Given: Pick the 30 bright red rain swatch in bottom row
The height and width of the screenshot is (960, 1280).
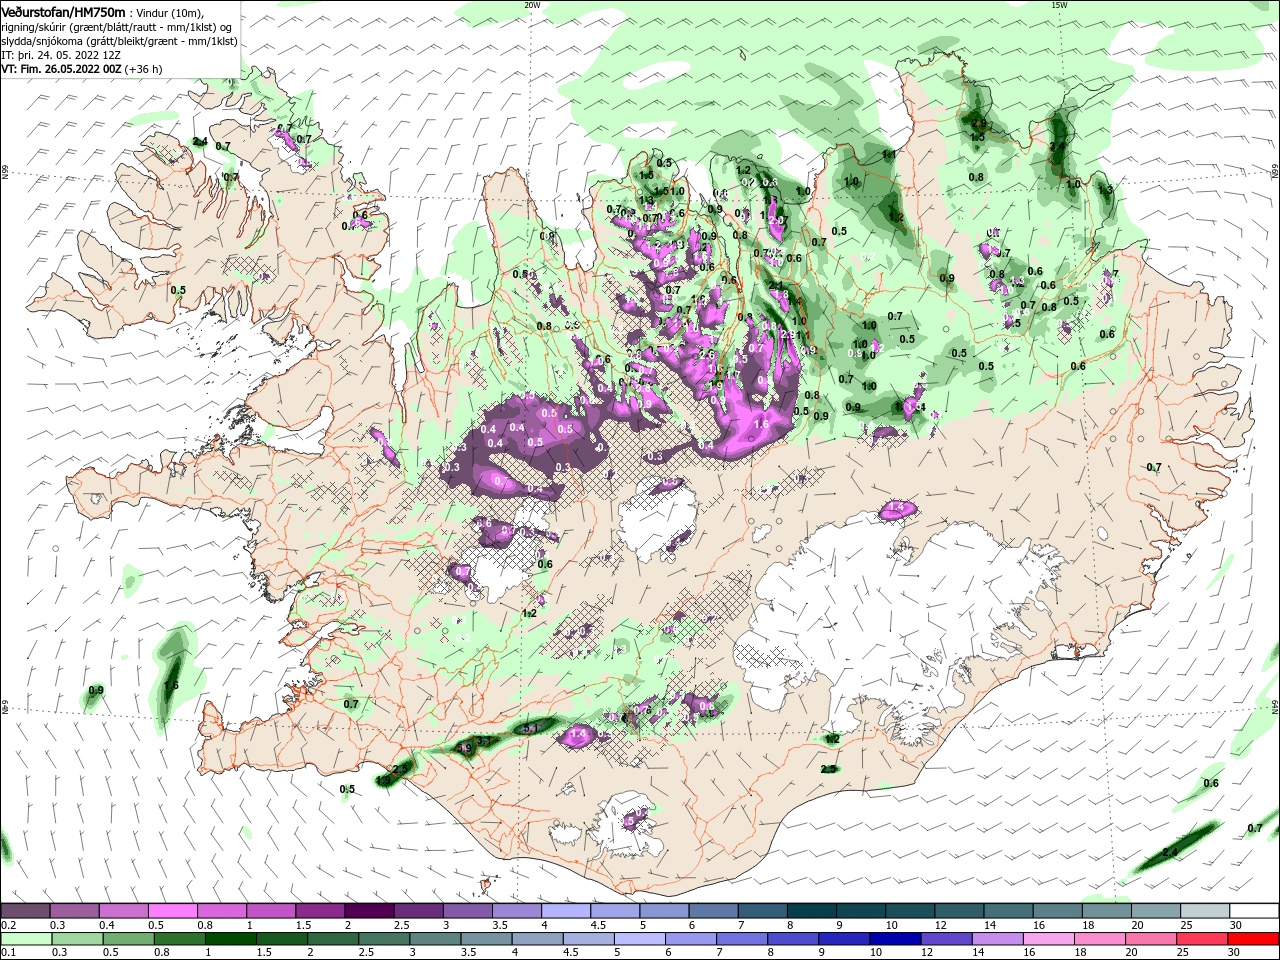Looking at the screenshot, I should (1253, 939).
